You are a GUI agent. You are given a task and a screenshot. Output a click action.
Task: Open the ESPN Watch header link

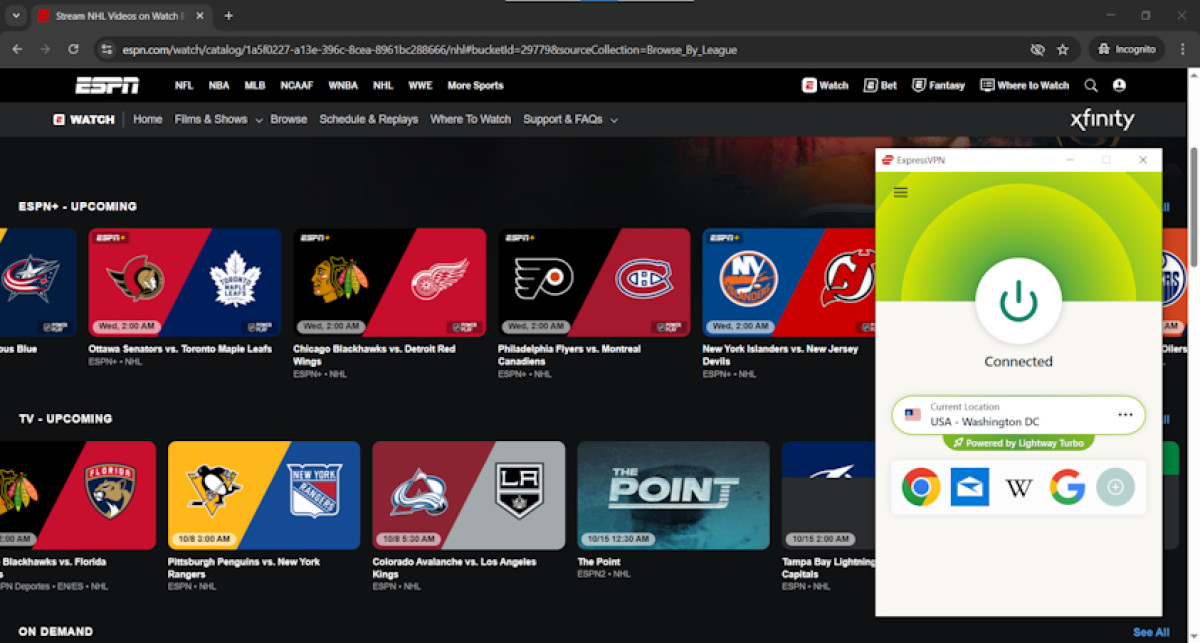[x=825, y=86]
